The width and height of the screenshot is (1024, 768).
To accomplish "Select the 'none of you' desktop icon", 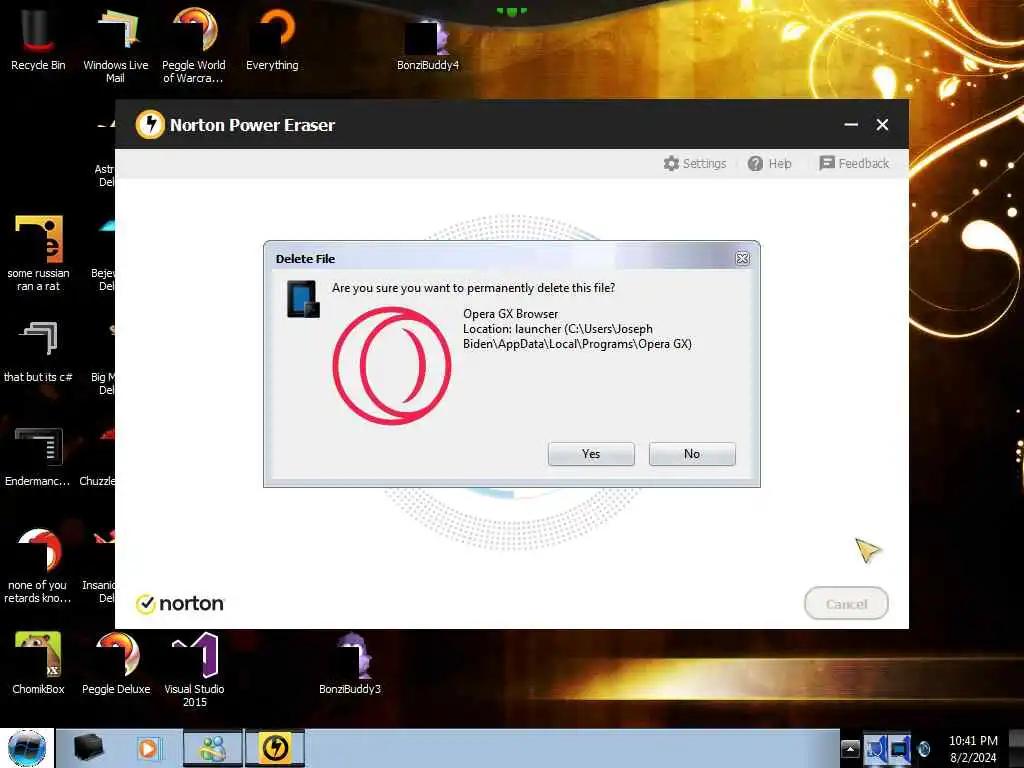I will point(38,566).
